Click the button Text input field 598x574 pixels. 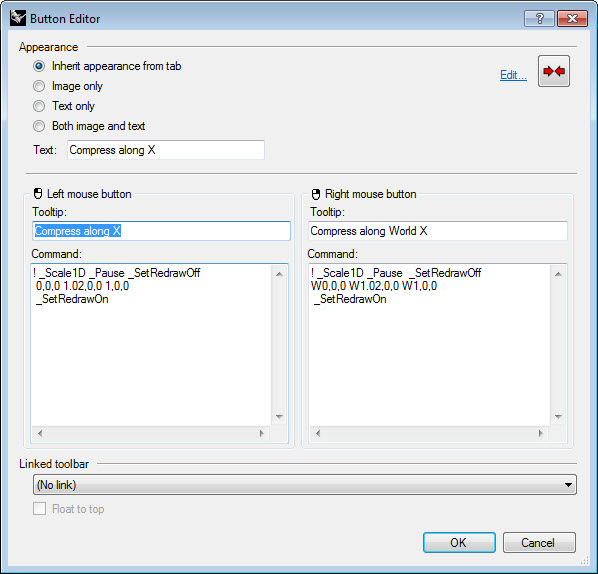166,150
